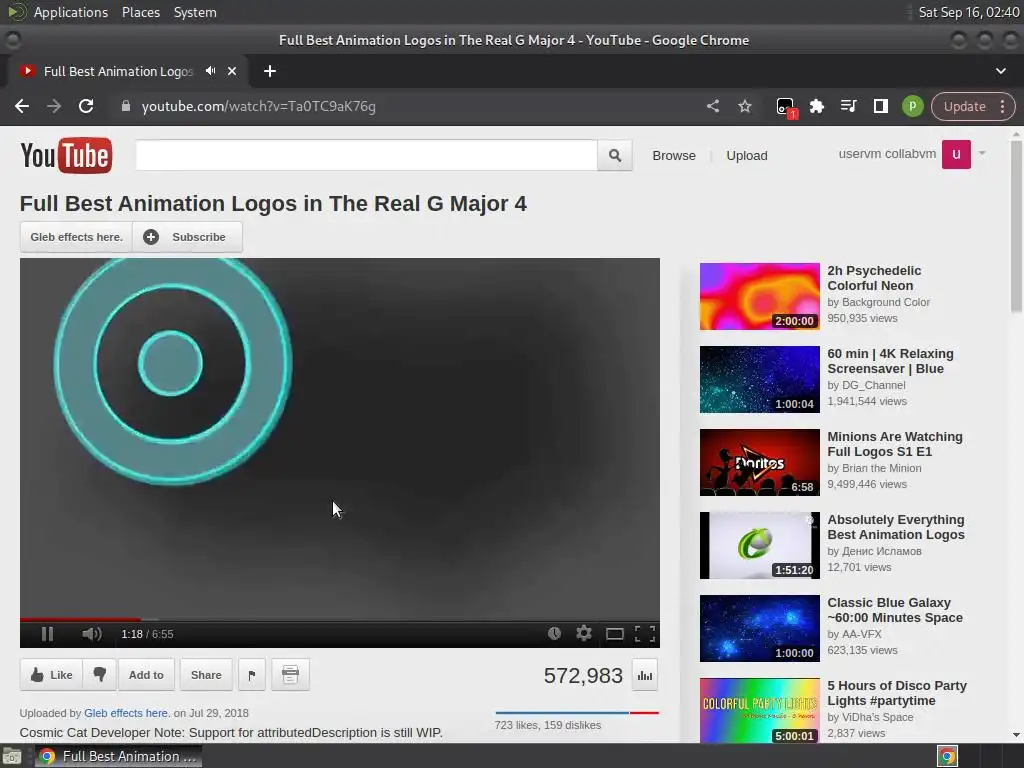This screenshot has width=1024, height=768.
Task: Open Chrome three-dot menu
Action: click(x=1002, y=106)
